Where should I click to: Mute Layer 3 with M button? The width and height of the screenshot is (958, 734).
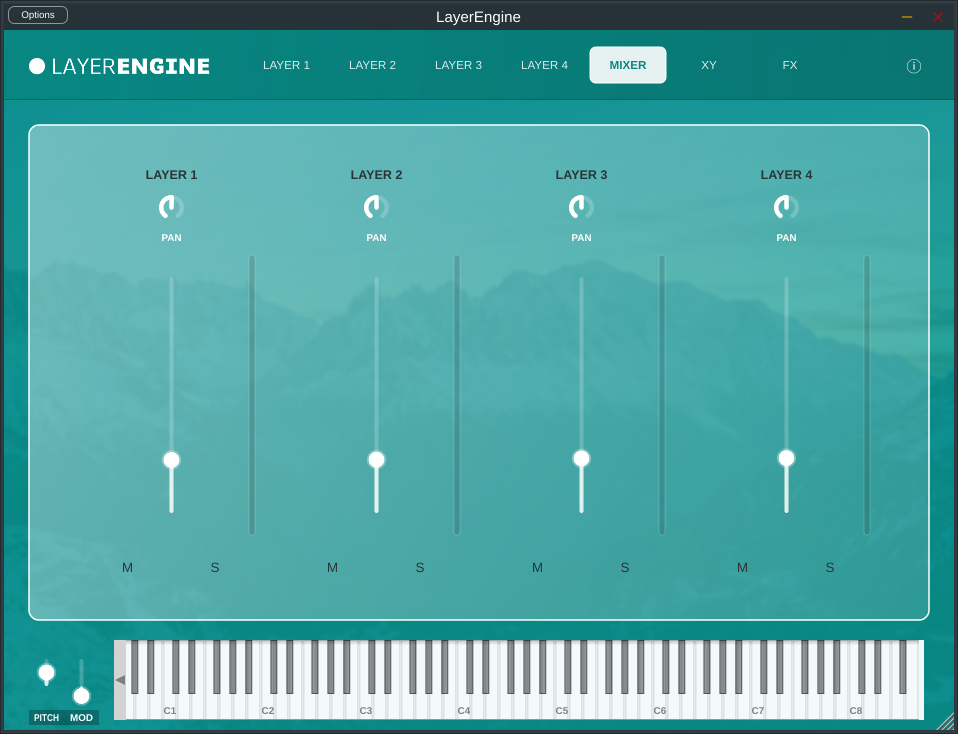point(537,568)
